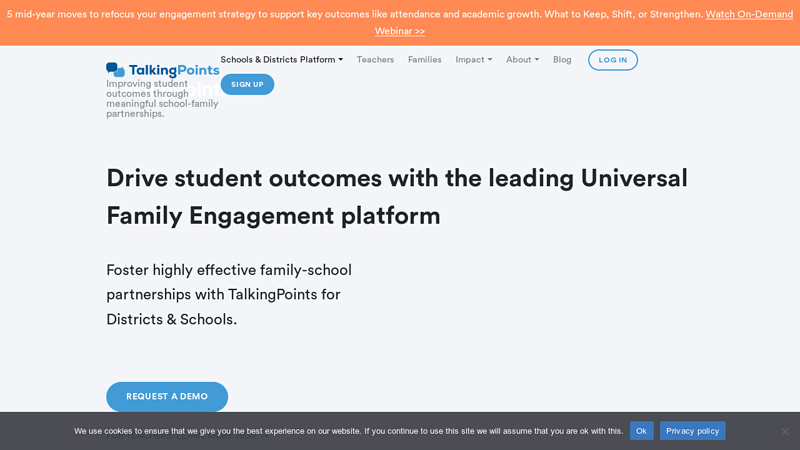Expand Schools & Districts Platform dropdown
The image size is (800, 450).
tap(282, 60)
